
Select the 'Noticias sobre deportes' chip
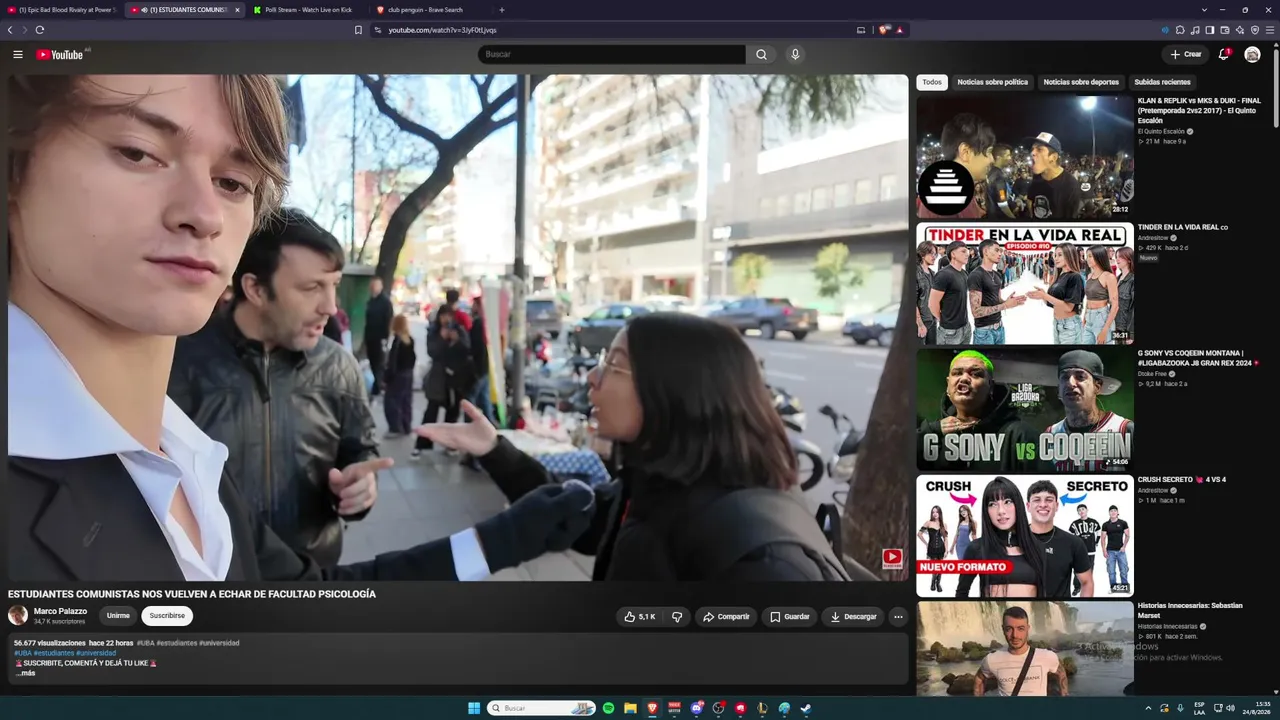coord(1081,82)
